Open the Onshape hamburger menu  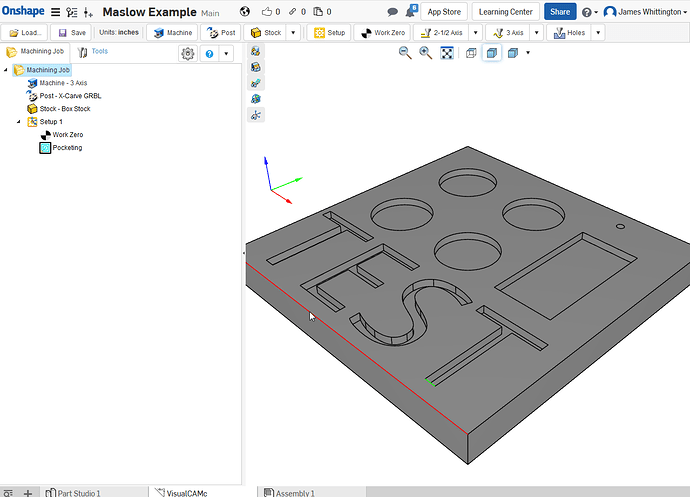[x=55, y=12]
